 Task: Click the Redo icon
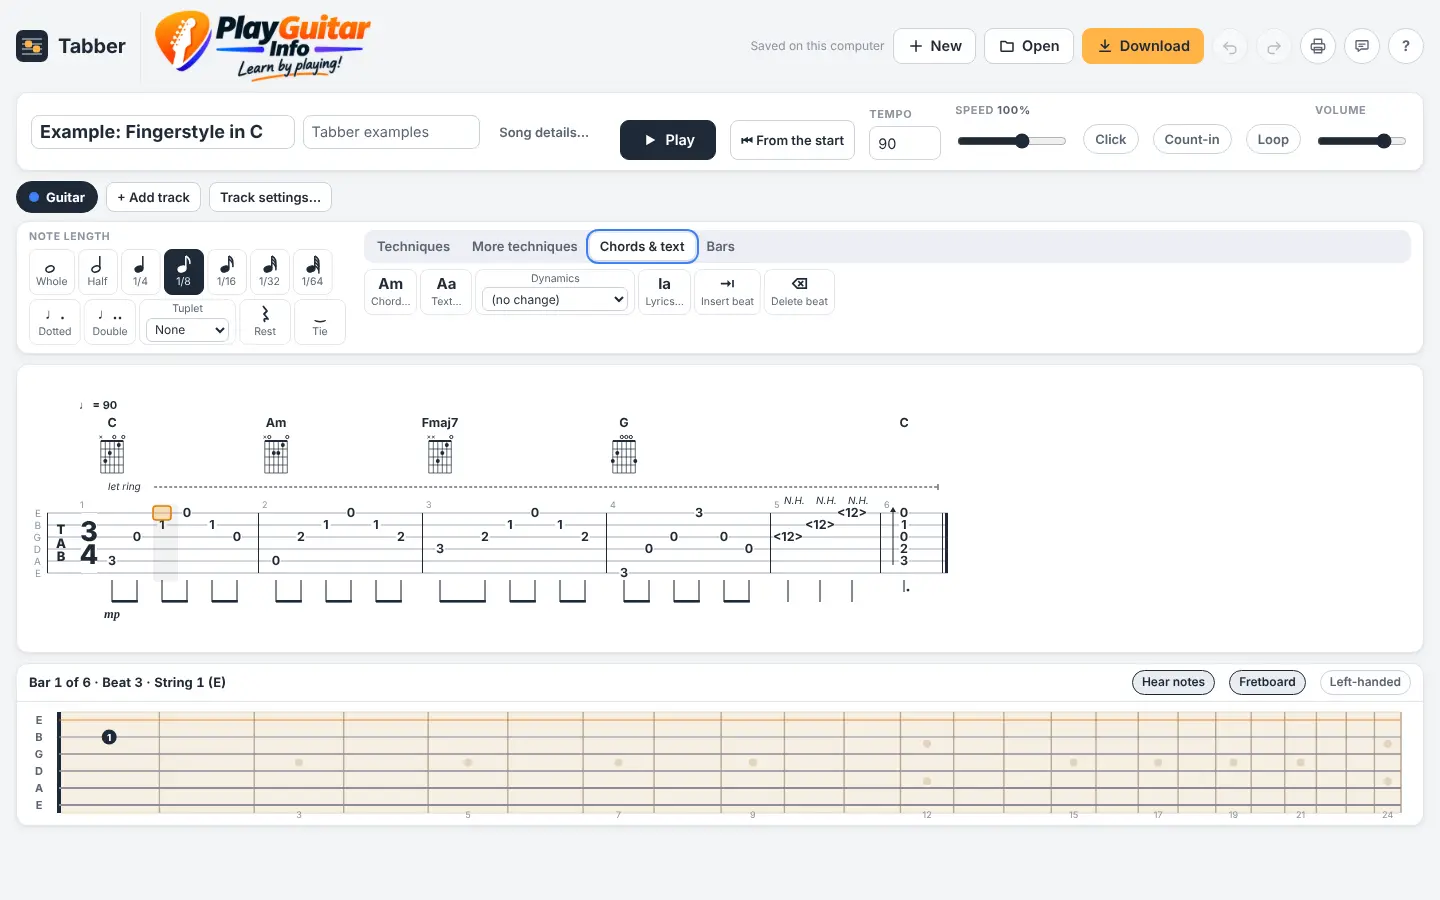click(1274, 46)
